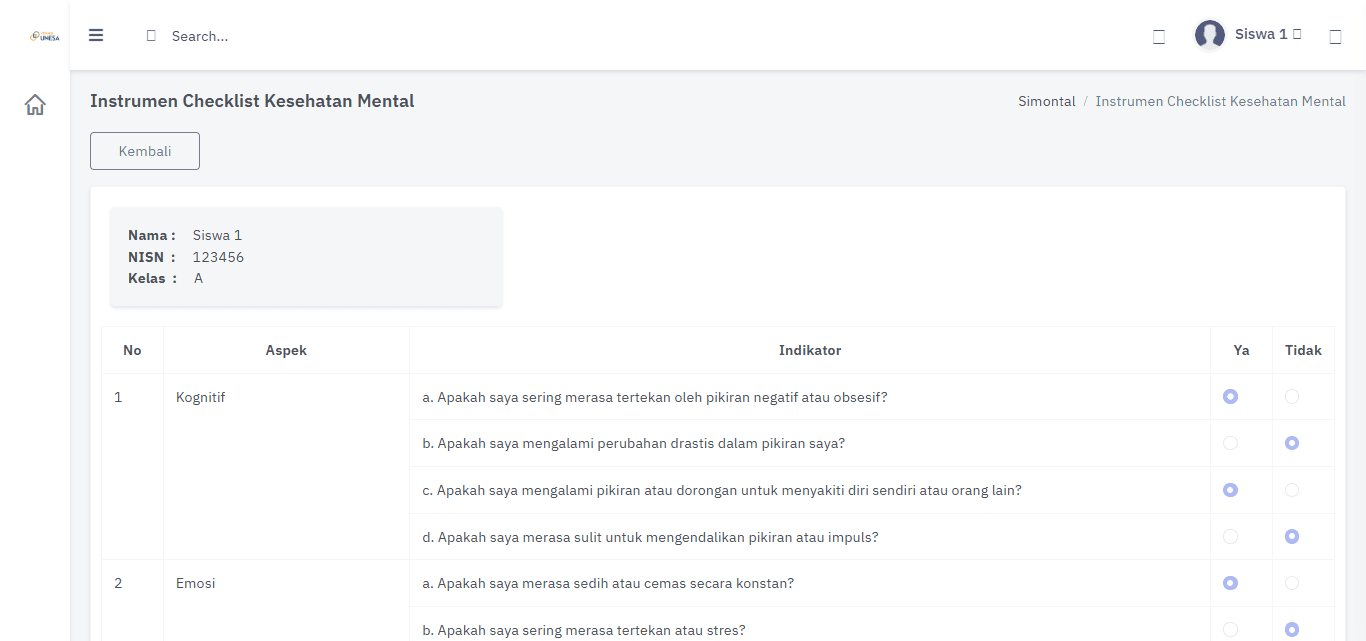Select Ya for pikiran negatif atau obsesif
Viewport: 1366px width, 641px height.
(1230, 397)
